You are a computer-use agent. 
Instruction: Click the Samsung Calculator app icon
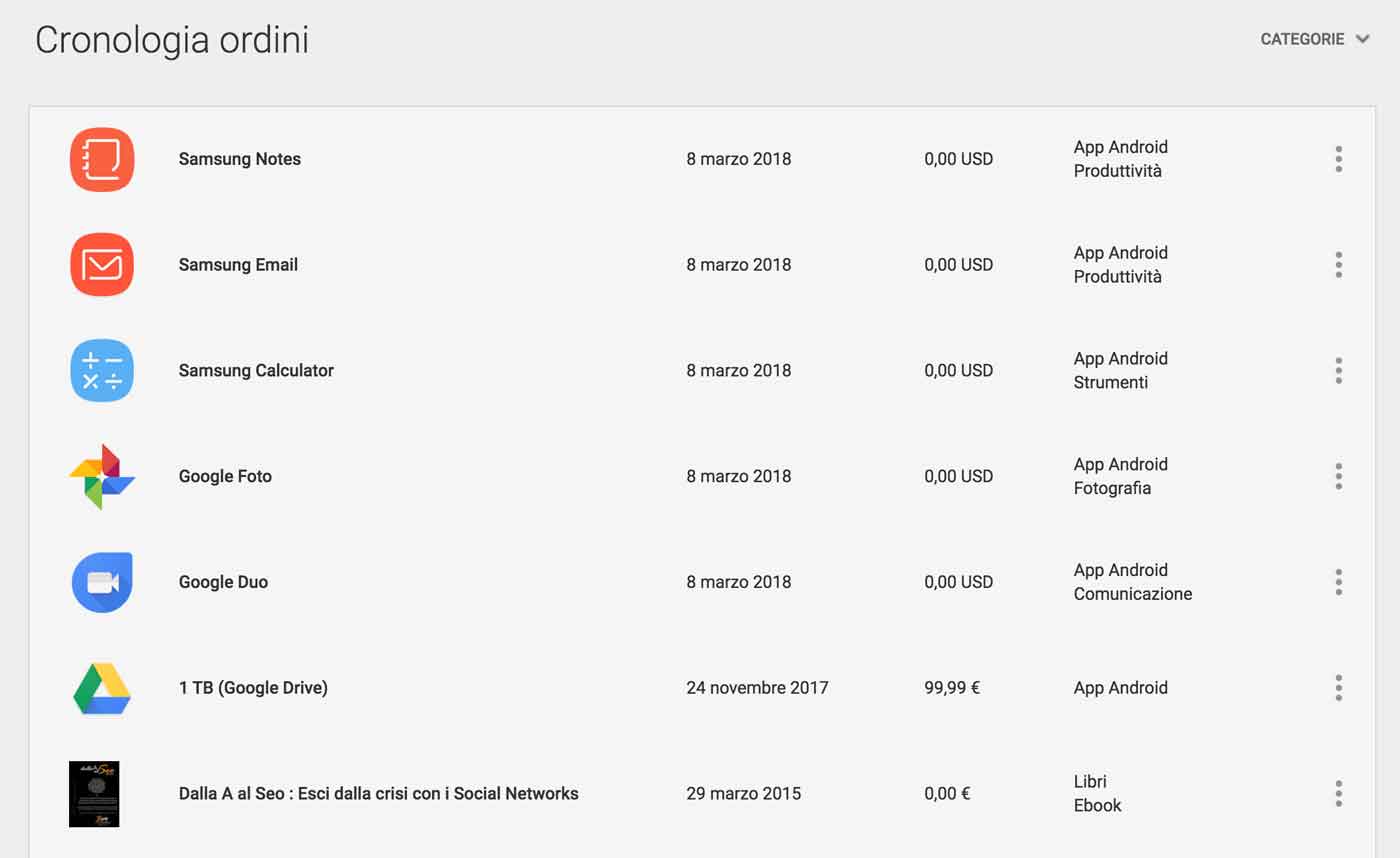coord(102,371)
